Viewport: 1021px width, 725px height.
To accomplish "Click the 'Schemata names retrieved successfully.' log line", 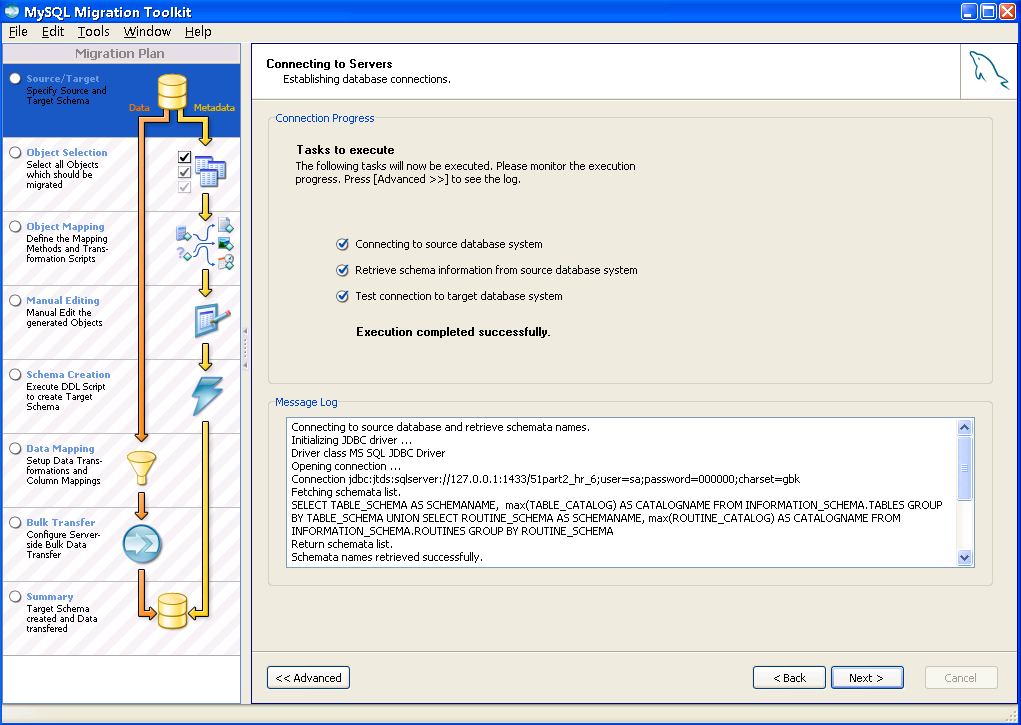I will (387, 558).
